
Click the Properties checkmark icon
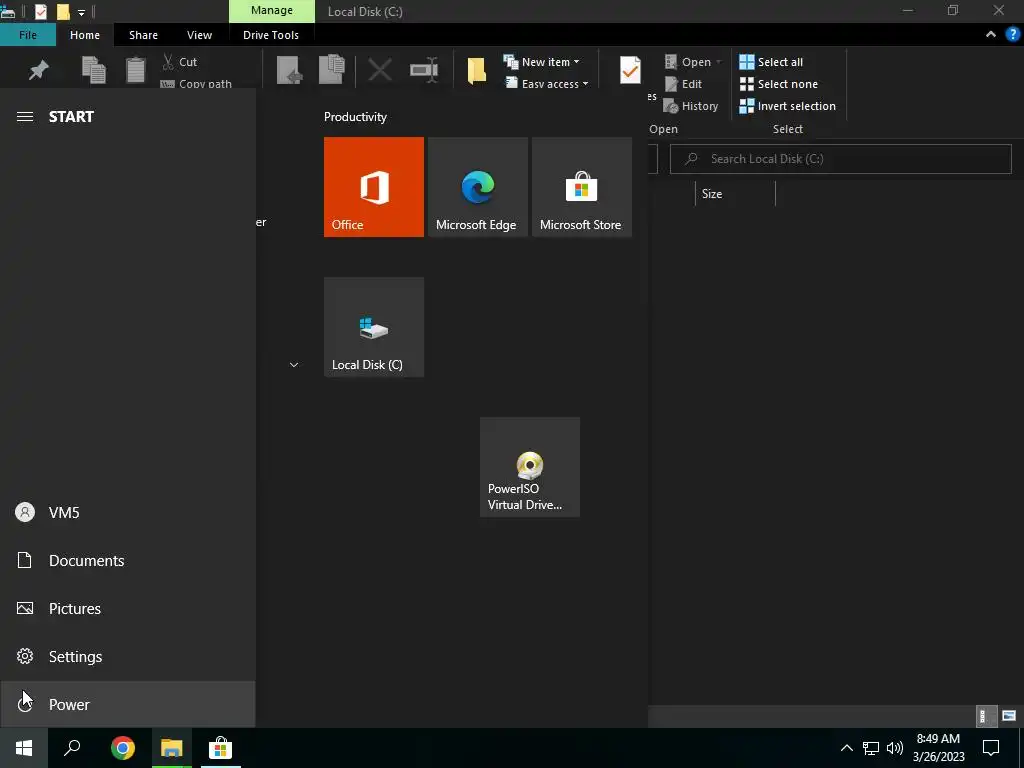click(x=630, y=69)
